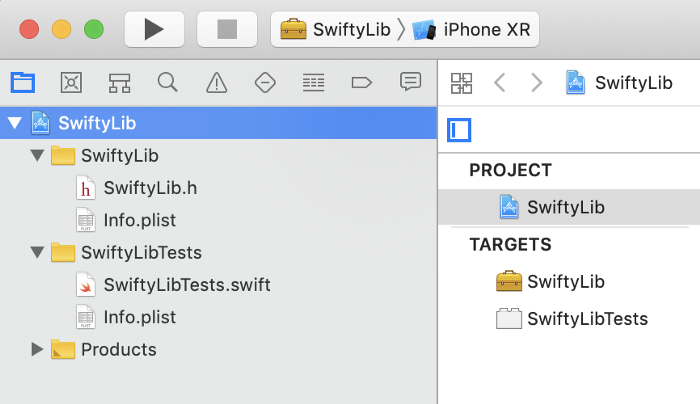Click the Run (play) button
700x404 pixels.
coord(154,29)
